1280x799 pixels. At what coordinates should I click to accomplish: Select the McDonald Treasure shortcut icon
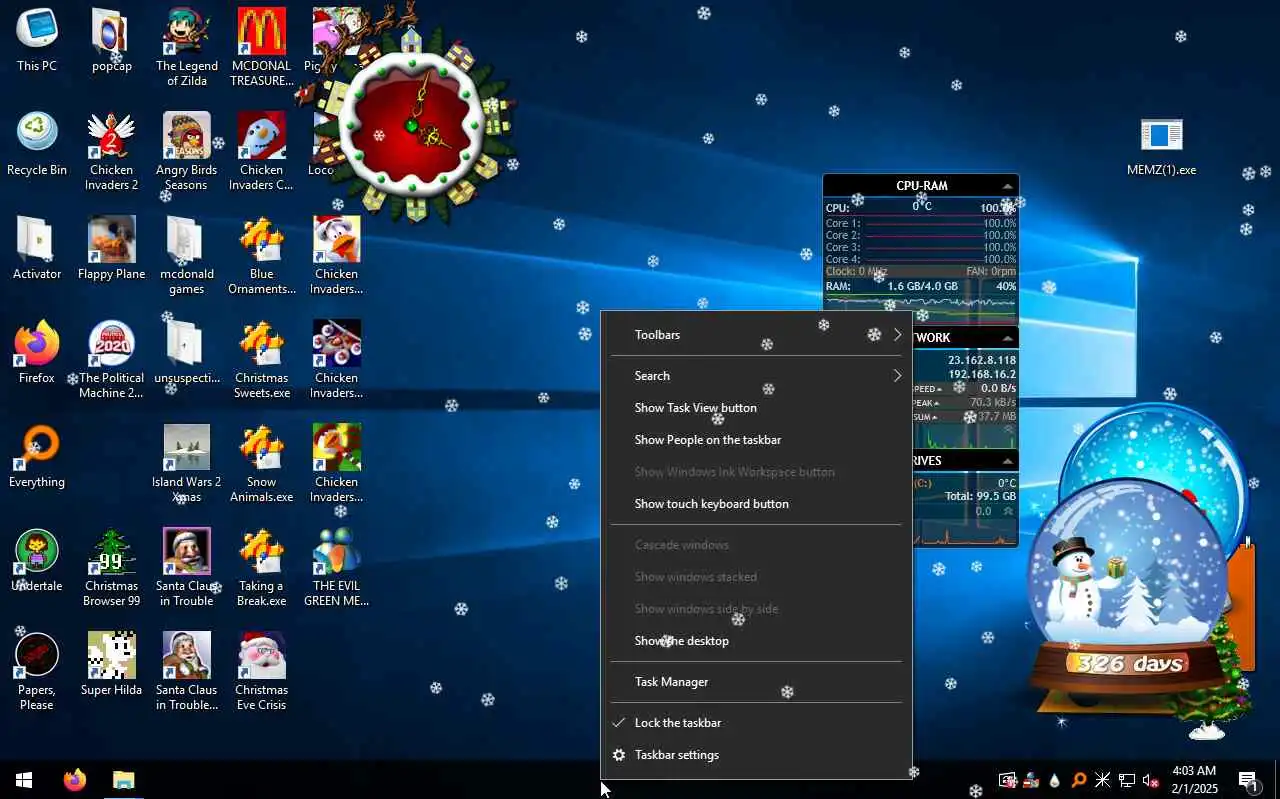click(x=261, y=47)
